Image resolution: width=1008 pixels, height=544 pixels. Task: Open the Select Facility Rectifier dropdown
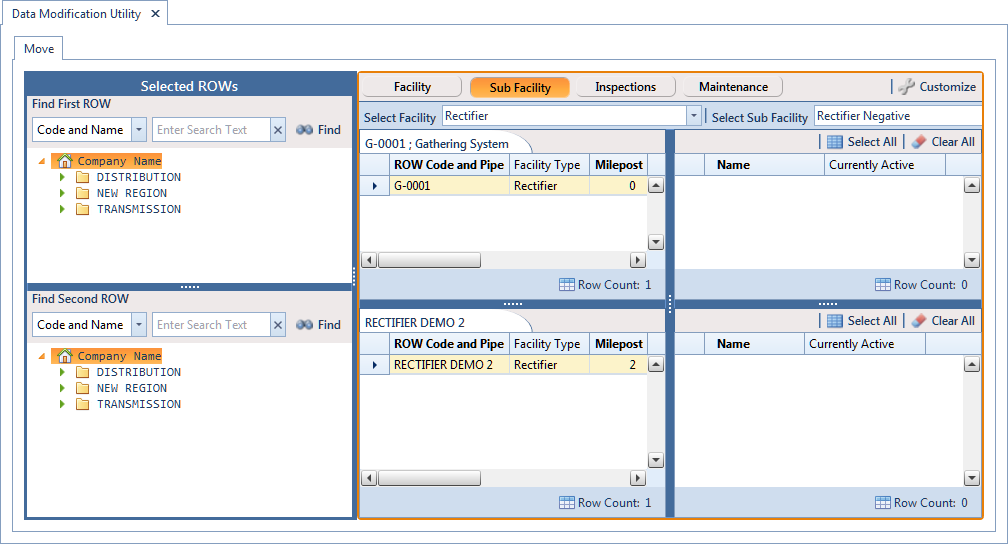click(x=693, y=116)
